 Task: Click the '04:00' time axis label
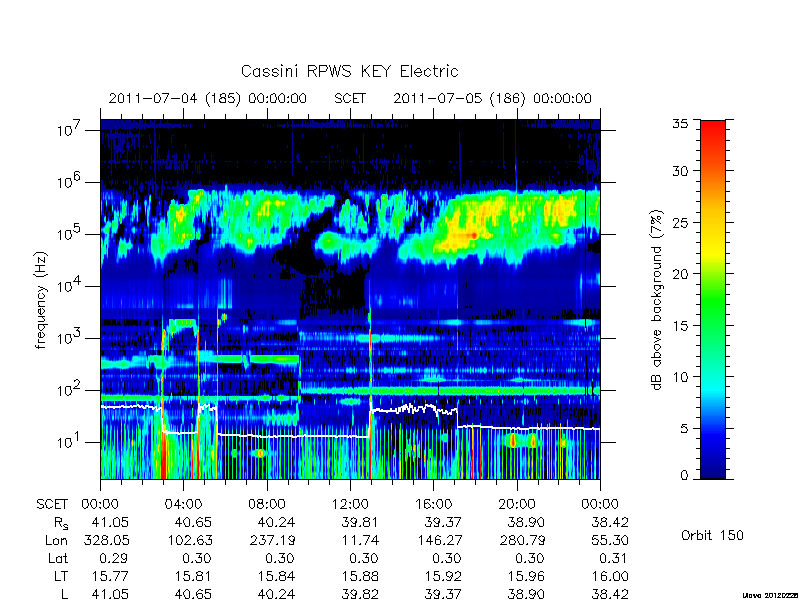click(x=183, y=505)
